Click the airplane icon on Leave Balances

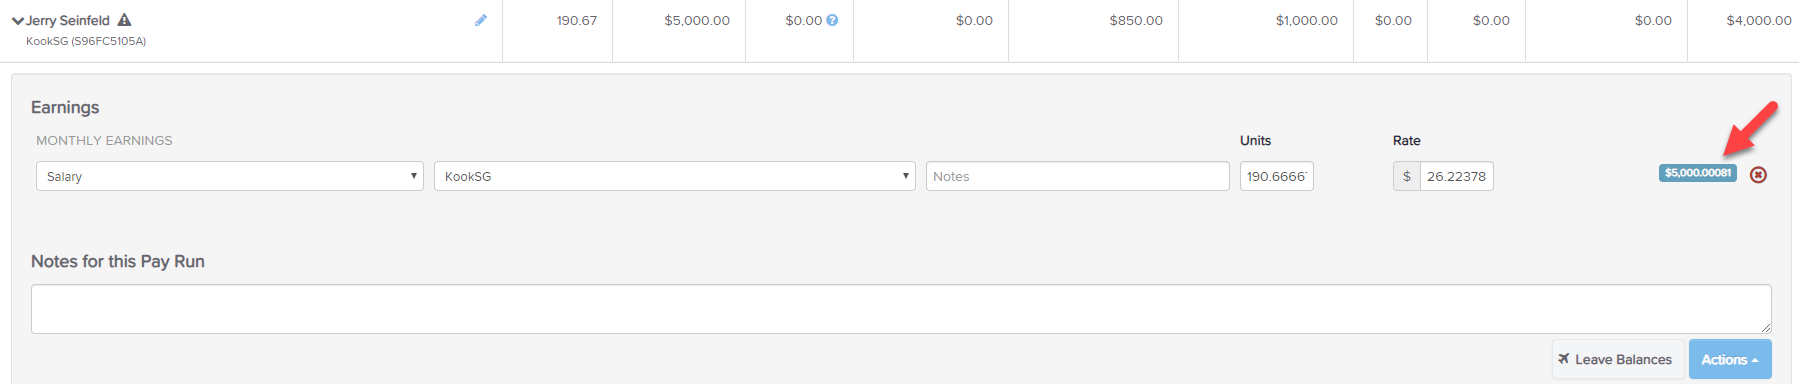pos(1564,359)
